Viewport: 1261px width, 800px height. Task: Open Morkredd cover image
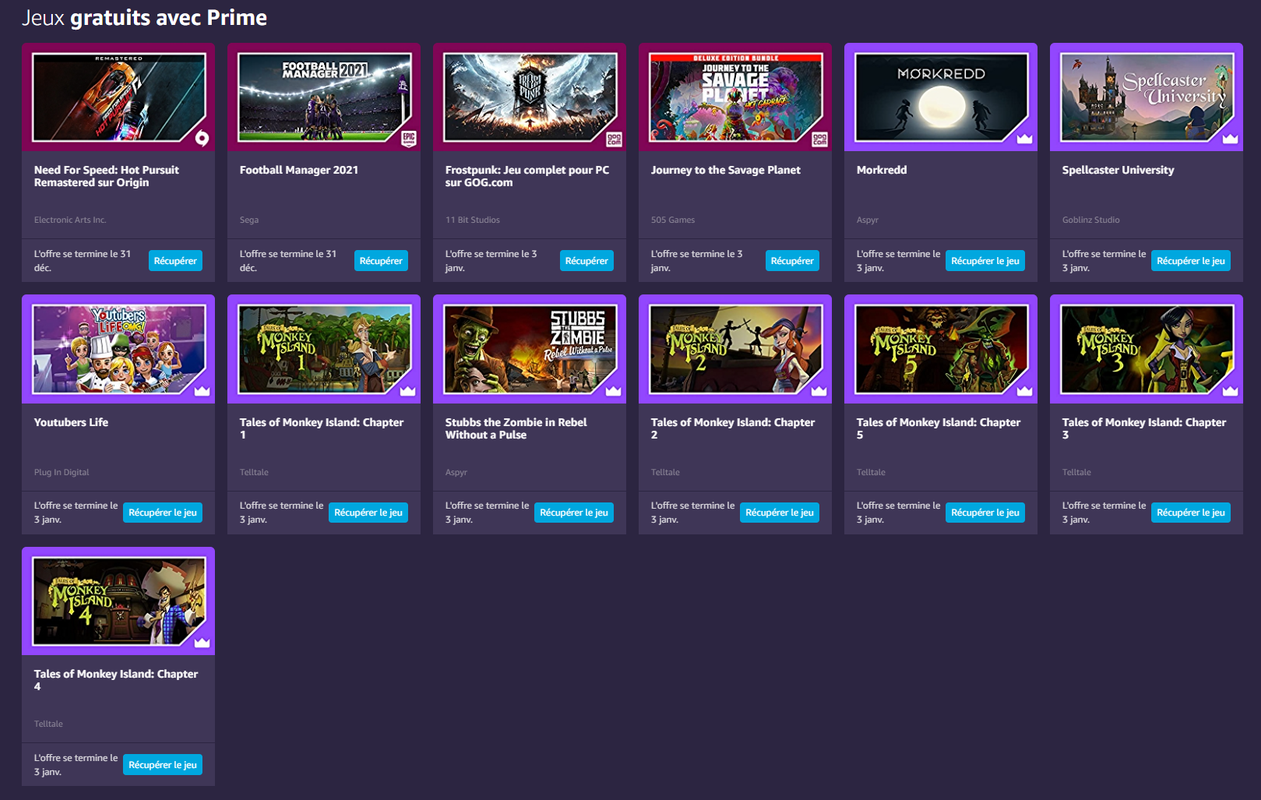point(941,98)
